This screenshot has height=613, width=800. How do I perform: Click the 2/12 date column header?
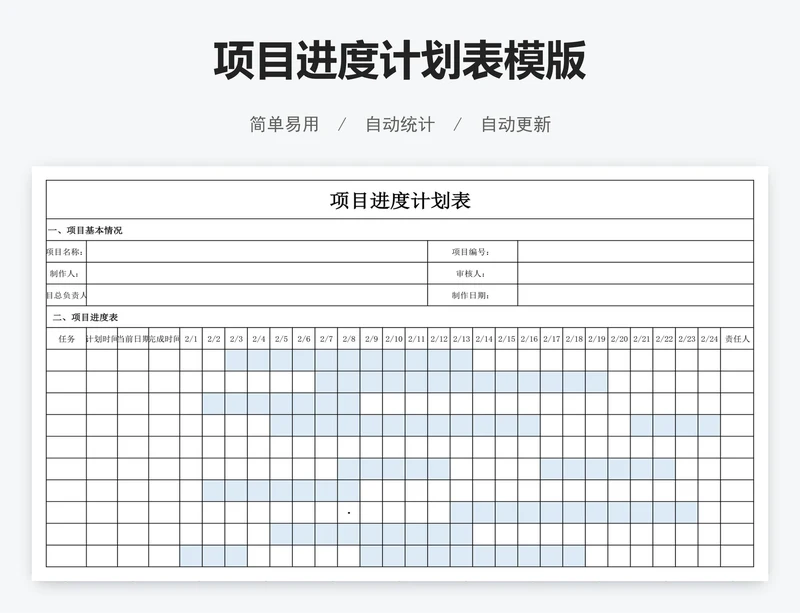point(439,339)
